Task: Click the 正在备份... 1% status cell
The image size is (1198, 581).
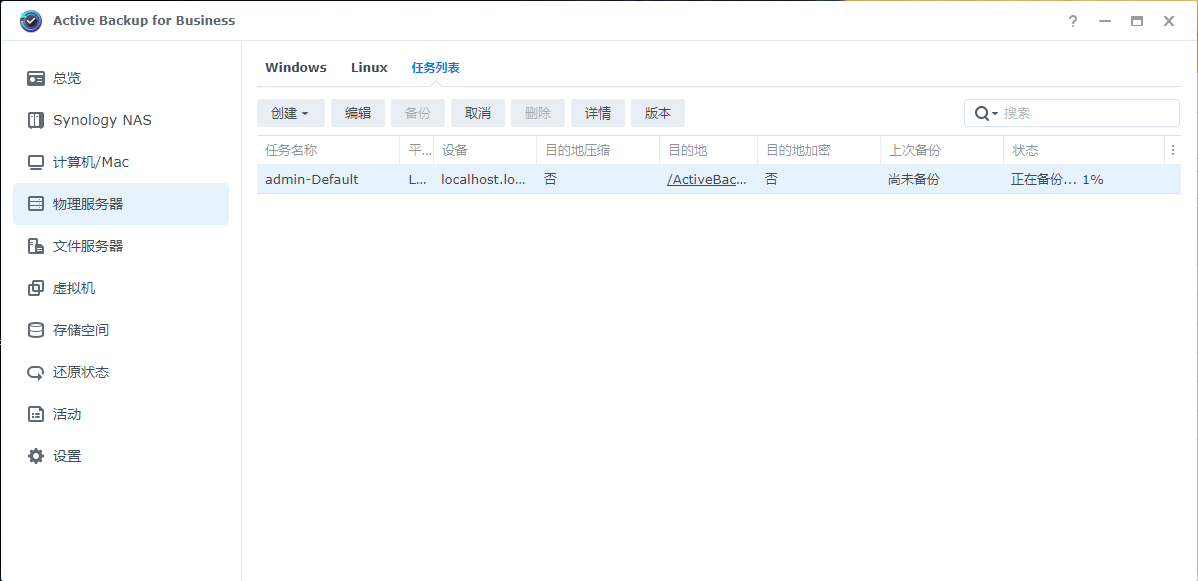Action: (1057, 180)
